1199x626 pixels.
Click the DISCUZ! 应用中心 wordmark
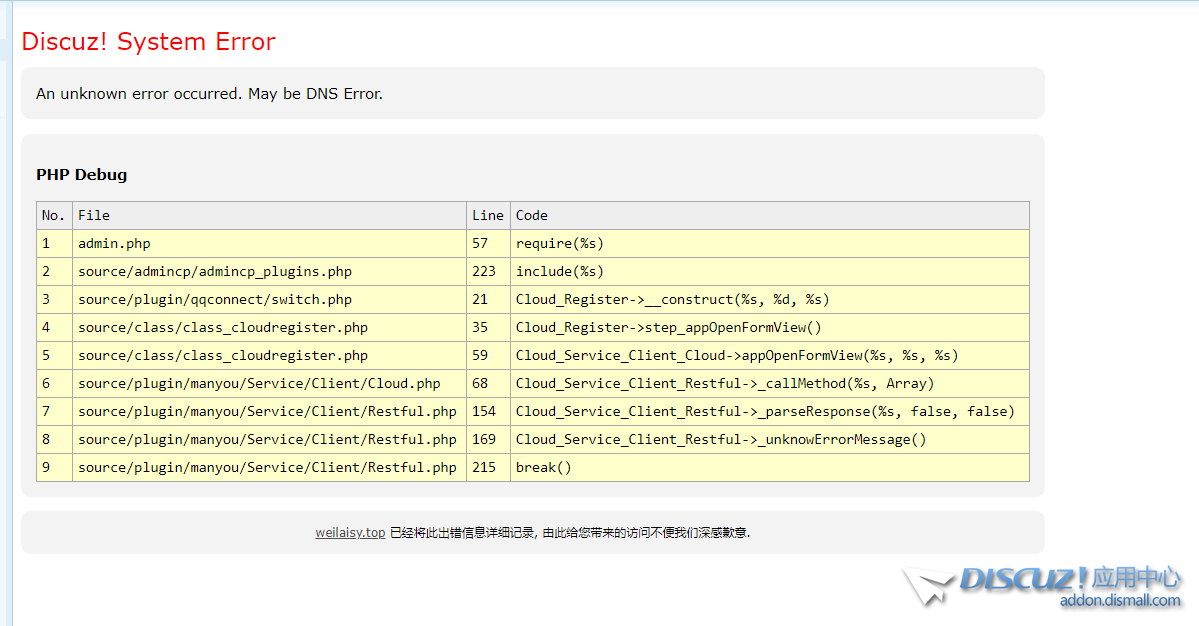[x=1069, y=578]
